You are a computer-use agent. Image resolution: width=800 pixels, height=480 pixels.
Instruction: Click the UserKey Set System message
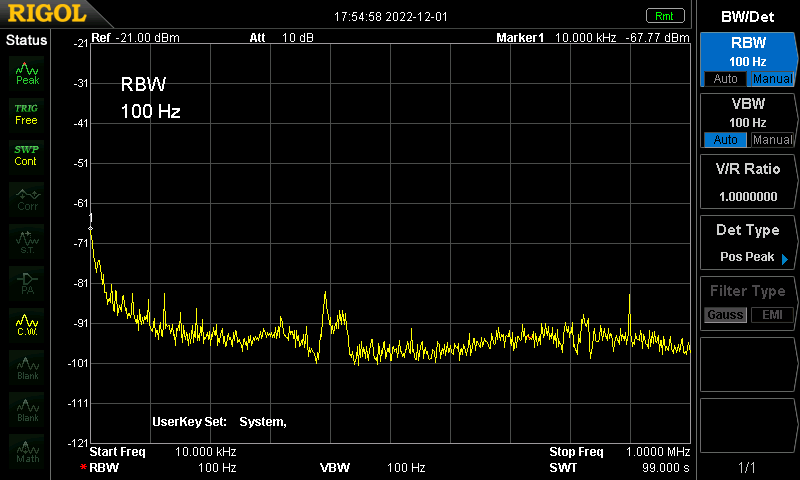point(219,422)
